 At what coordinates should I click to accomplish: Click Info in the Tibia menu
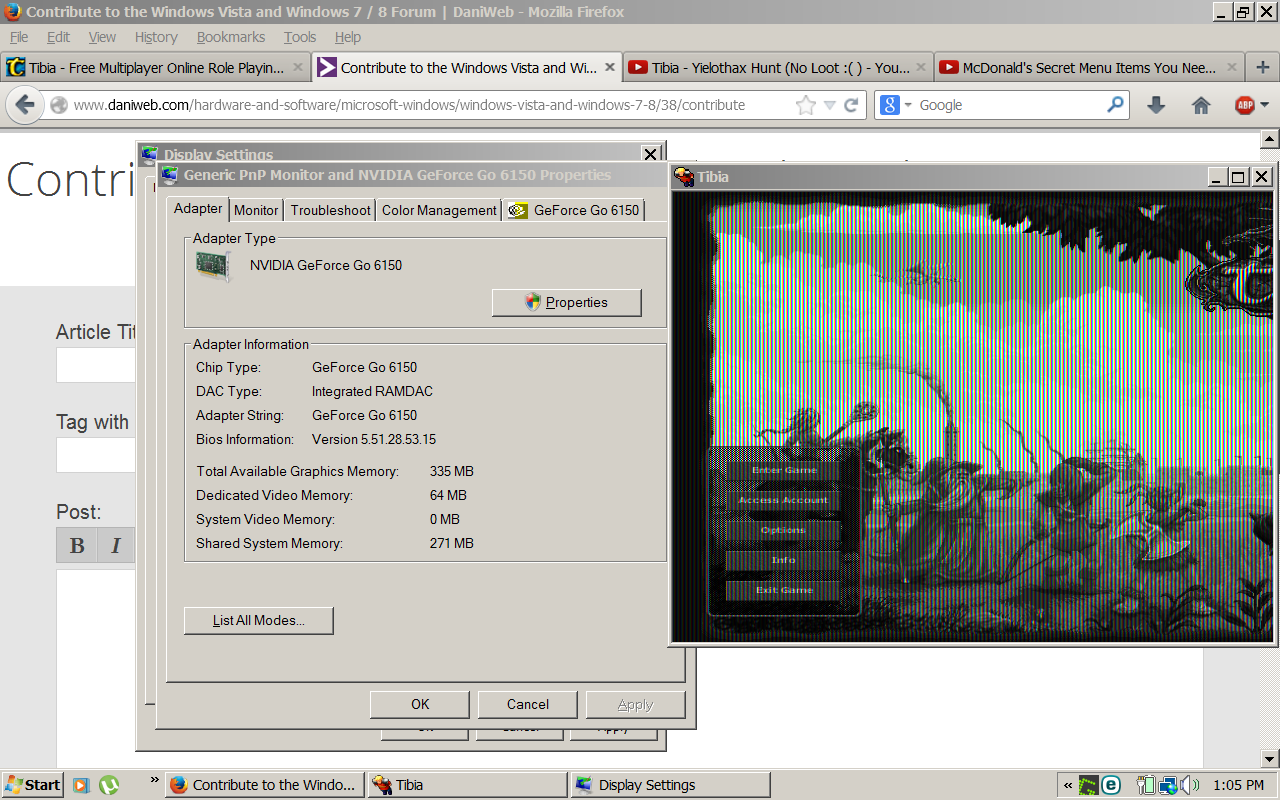pyautogui.click(x=784, y=560)
